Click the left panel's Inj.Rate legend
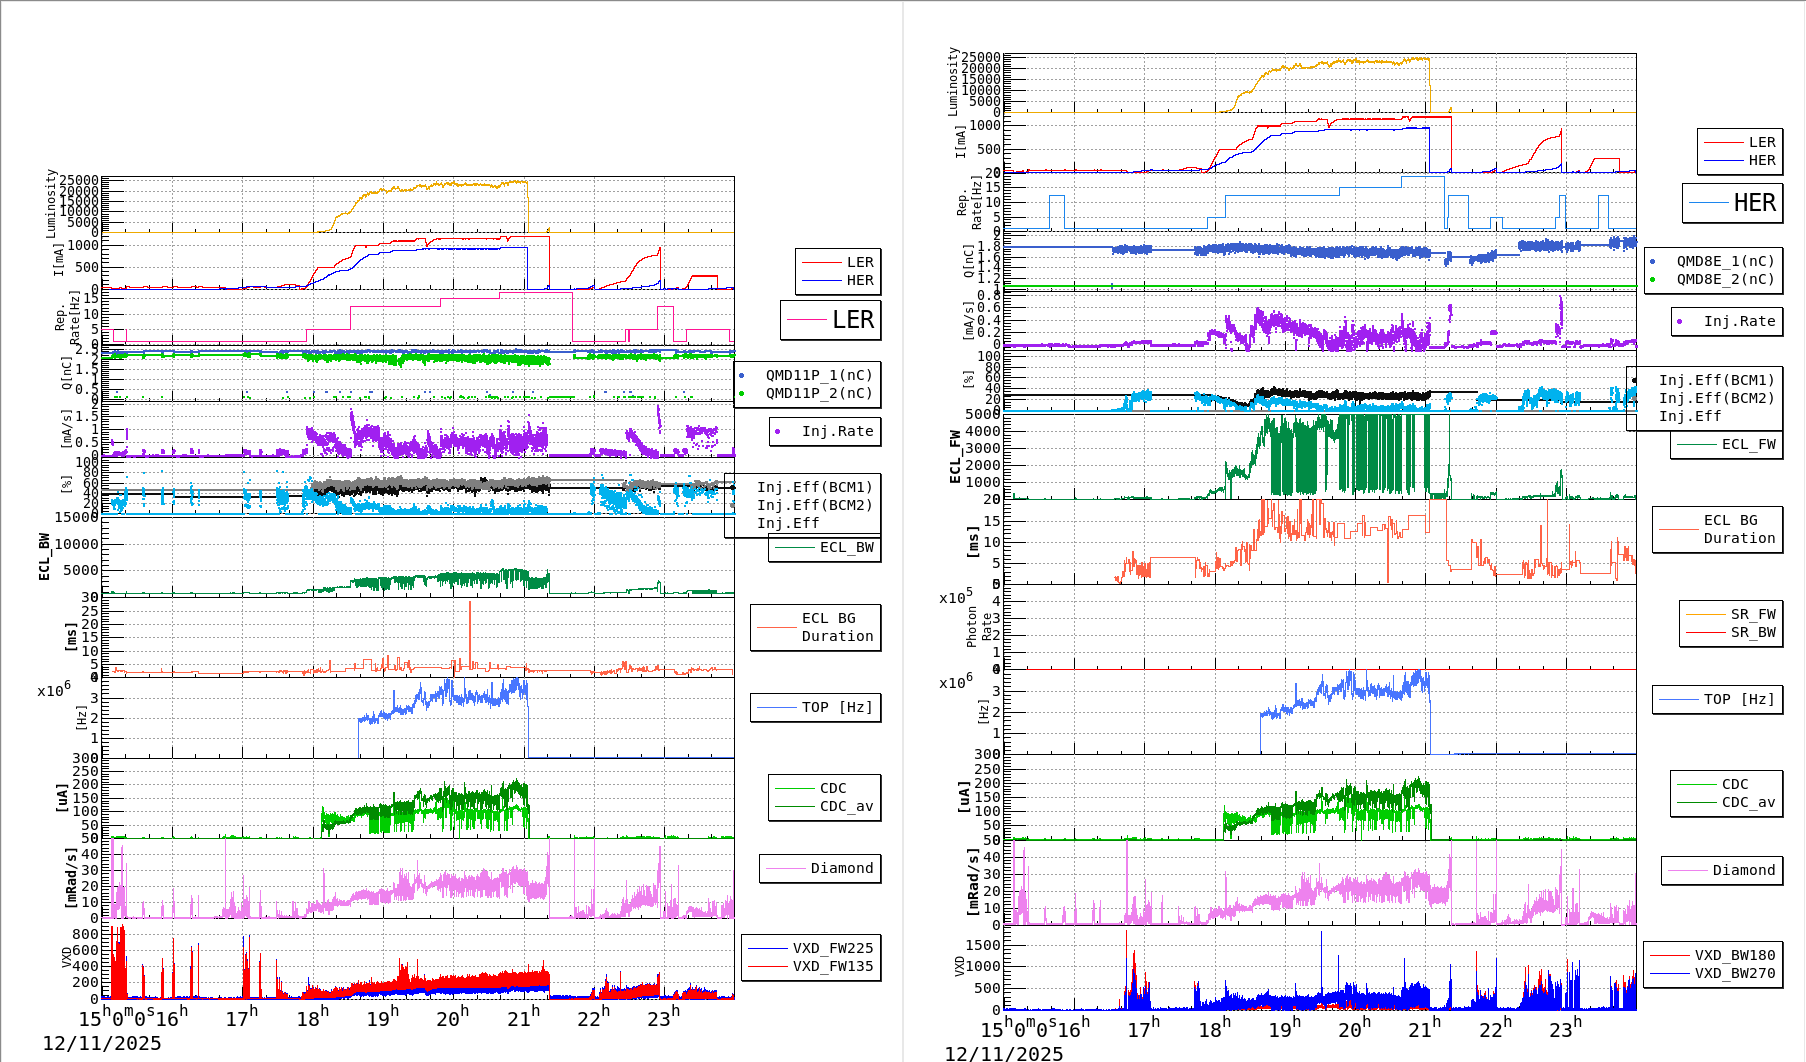This screenshot has height=1062, width=1806. (x=825, y=431)
